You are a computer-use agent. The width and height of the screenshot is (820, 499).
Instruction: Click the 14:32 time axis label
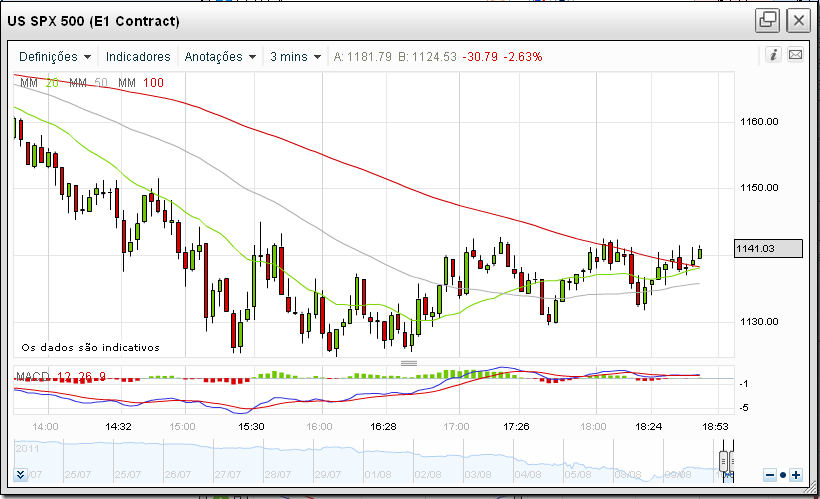coord(118,427)
